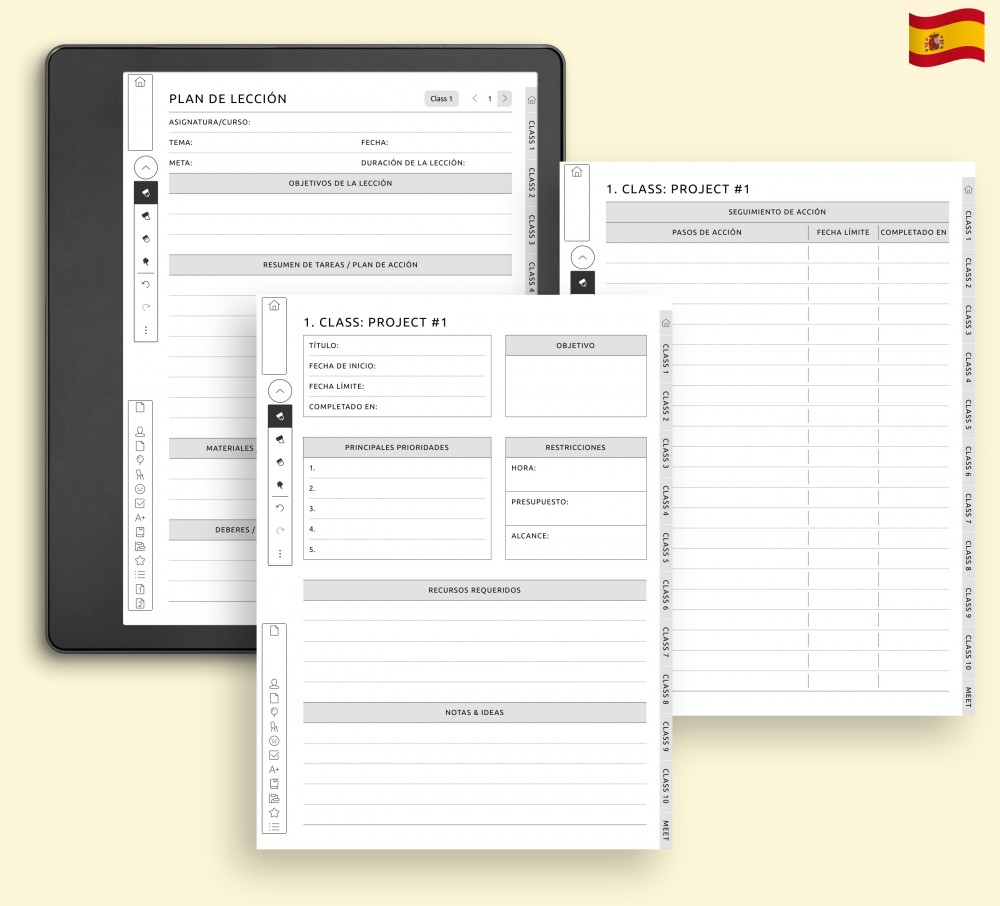Collapse the toolbar with the tablet's circled up chevron
1000x906 pixels.
pyautogui.click(x=145, y=168)
